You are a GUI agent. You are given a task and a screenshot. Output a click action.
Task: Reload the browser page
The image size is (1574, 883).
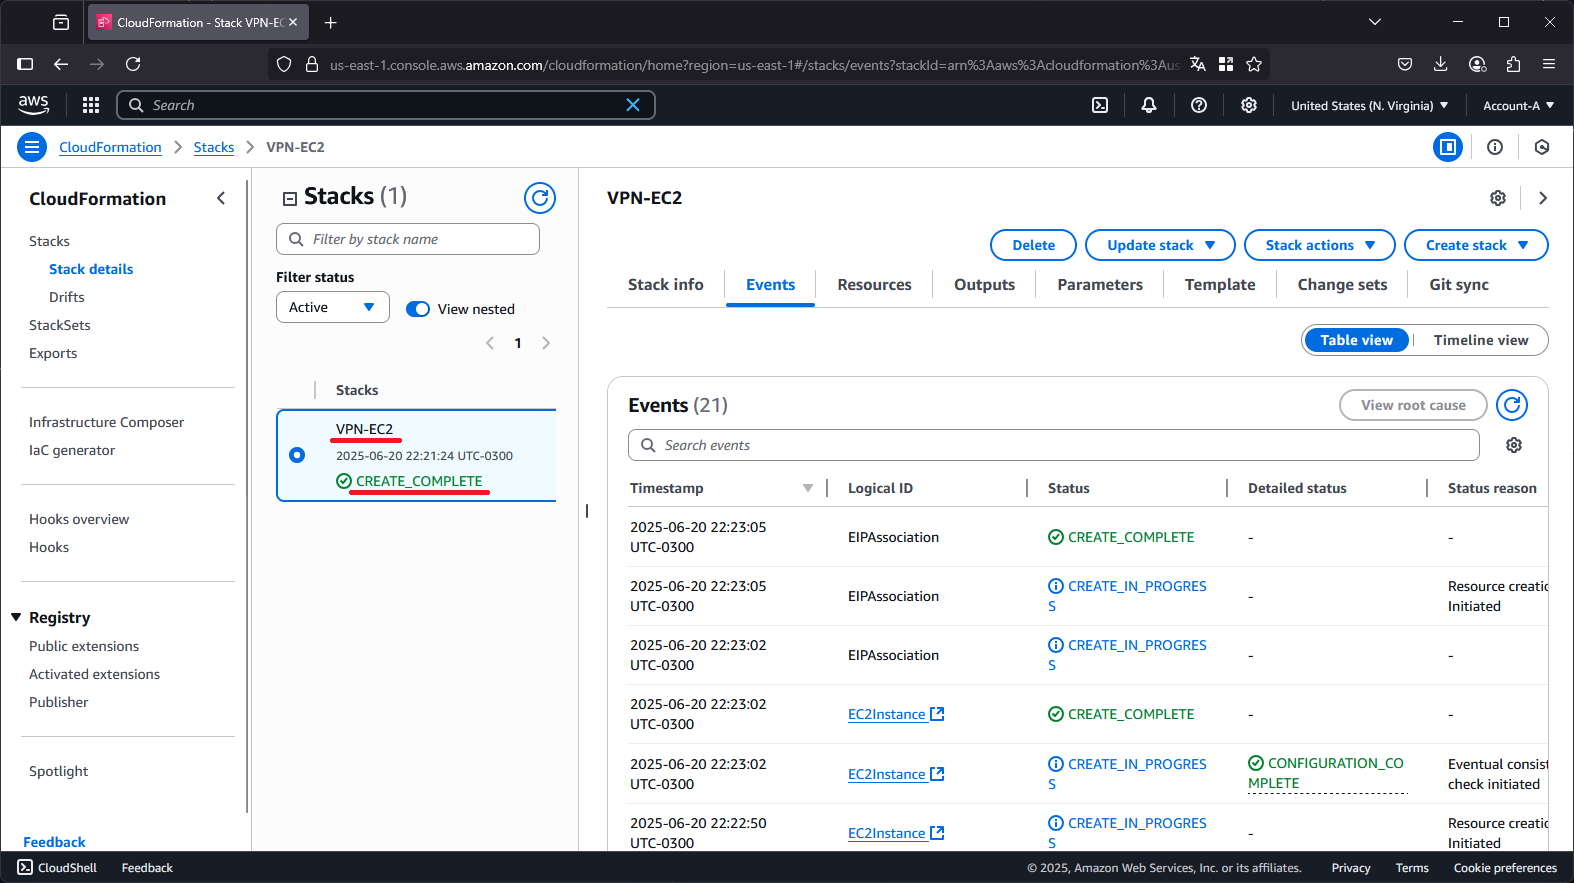(x=133, y=64)
